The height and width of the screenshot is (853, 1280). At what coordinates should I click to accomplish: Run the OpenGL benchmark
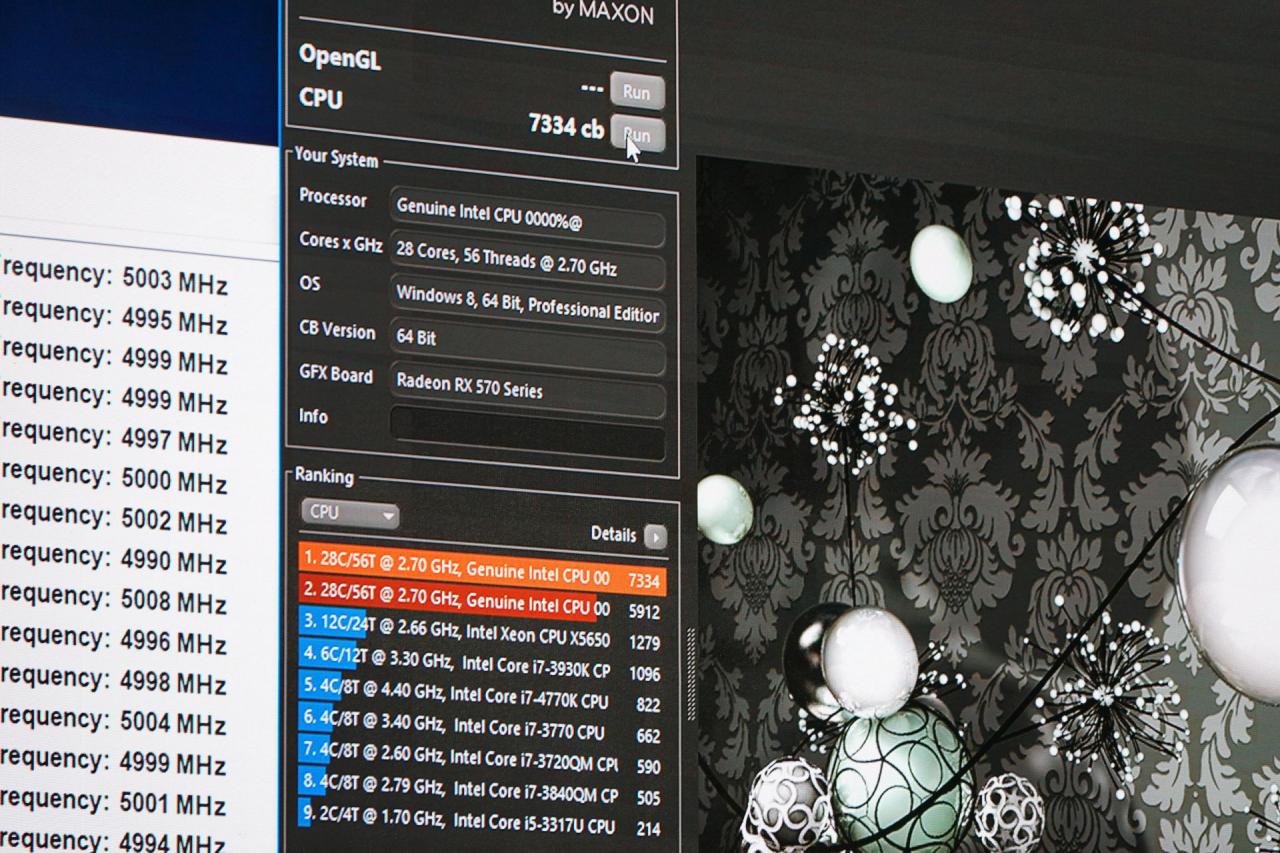point(637,91)
